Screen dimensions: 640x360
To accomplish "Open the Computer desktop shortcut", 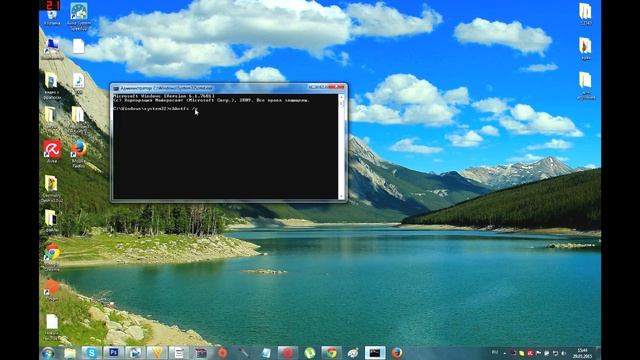I will pyautogui.click(x=52, y=49).
